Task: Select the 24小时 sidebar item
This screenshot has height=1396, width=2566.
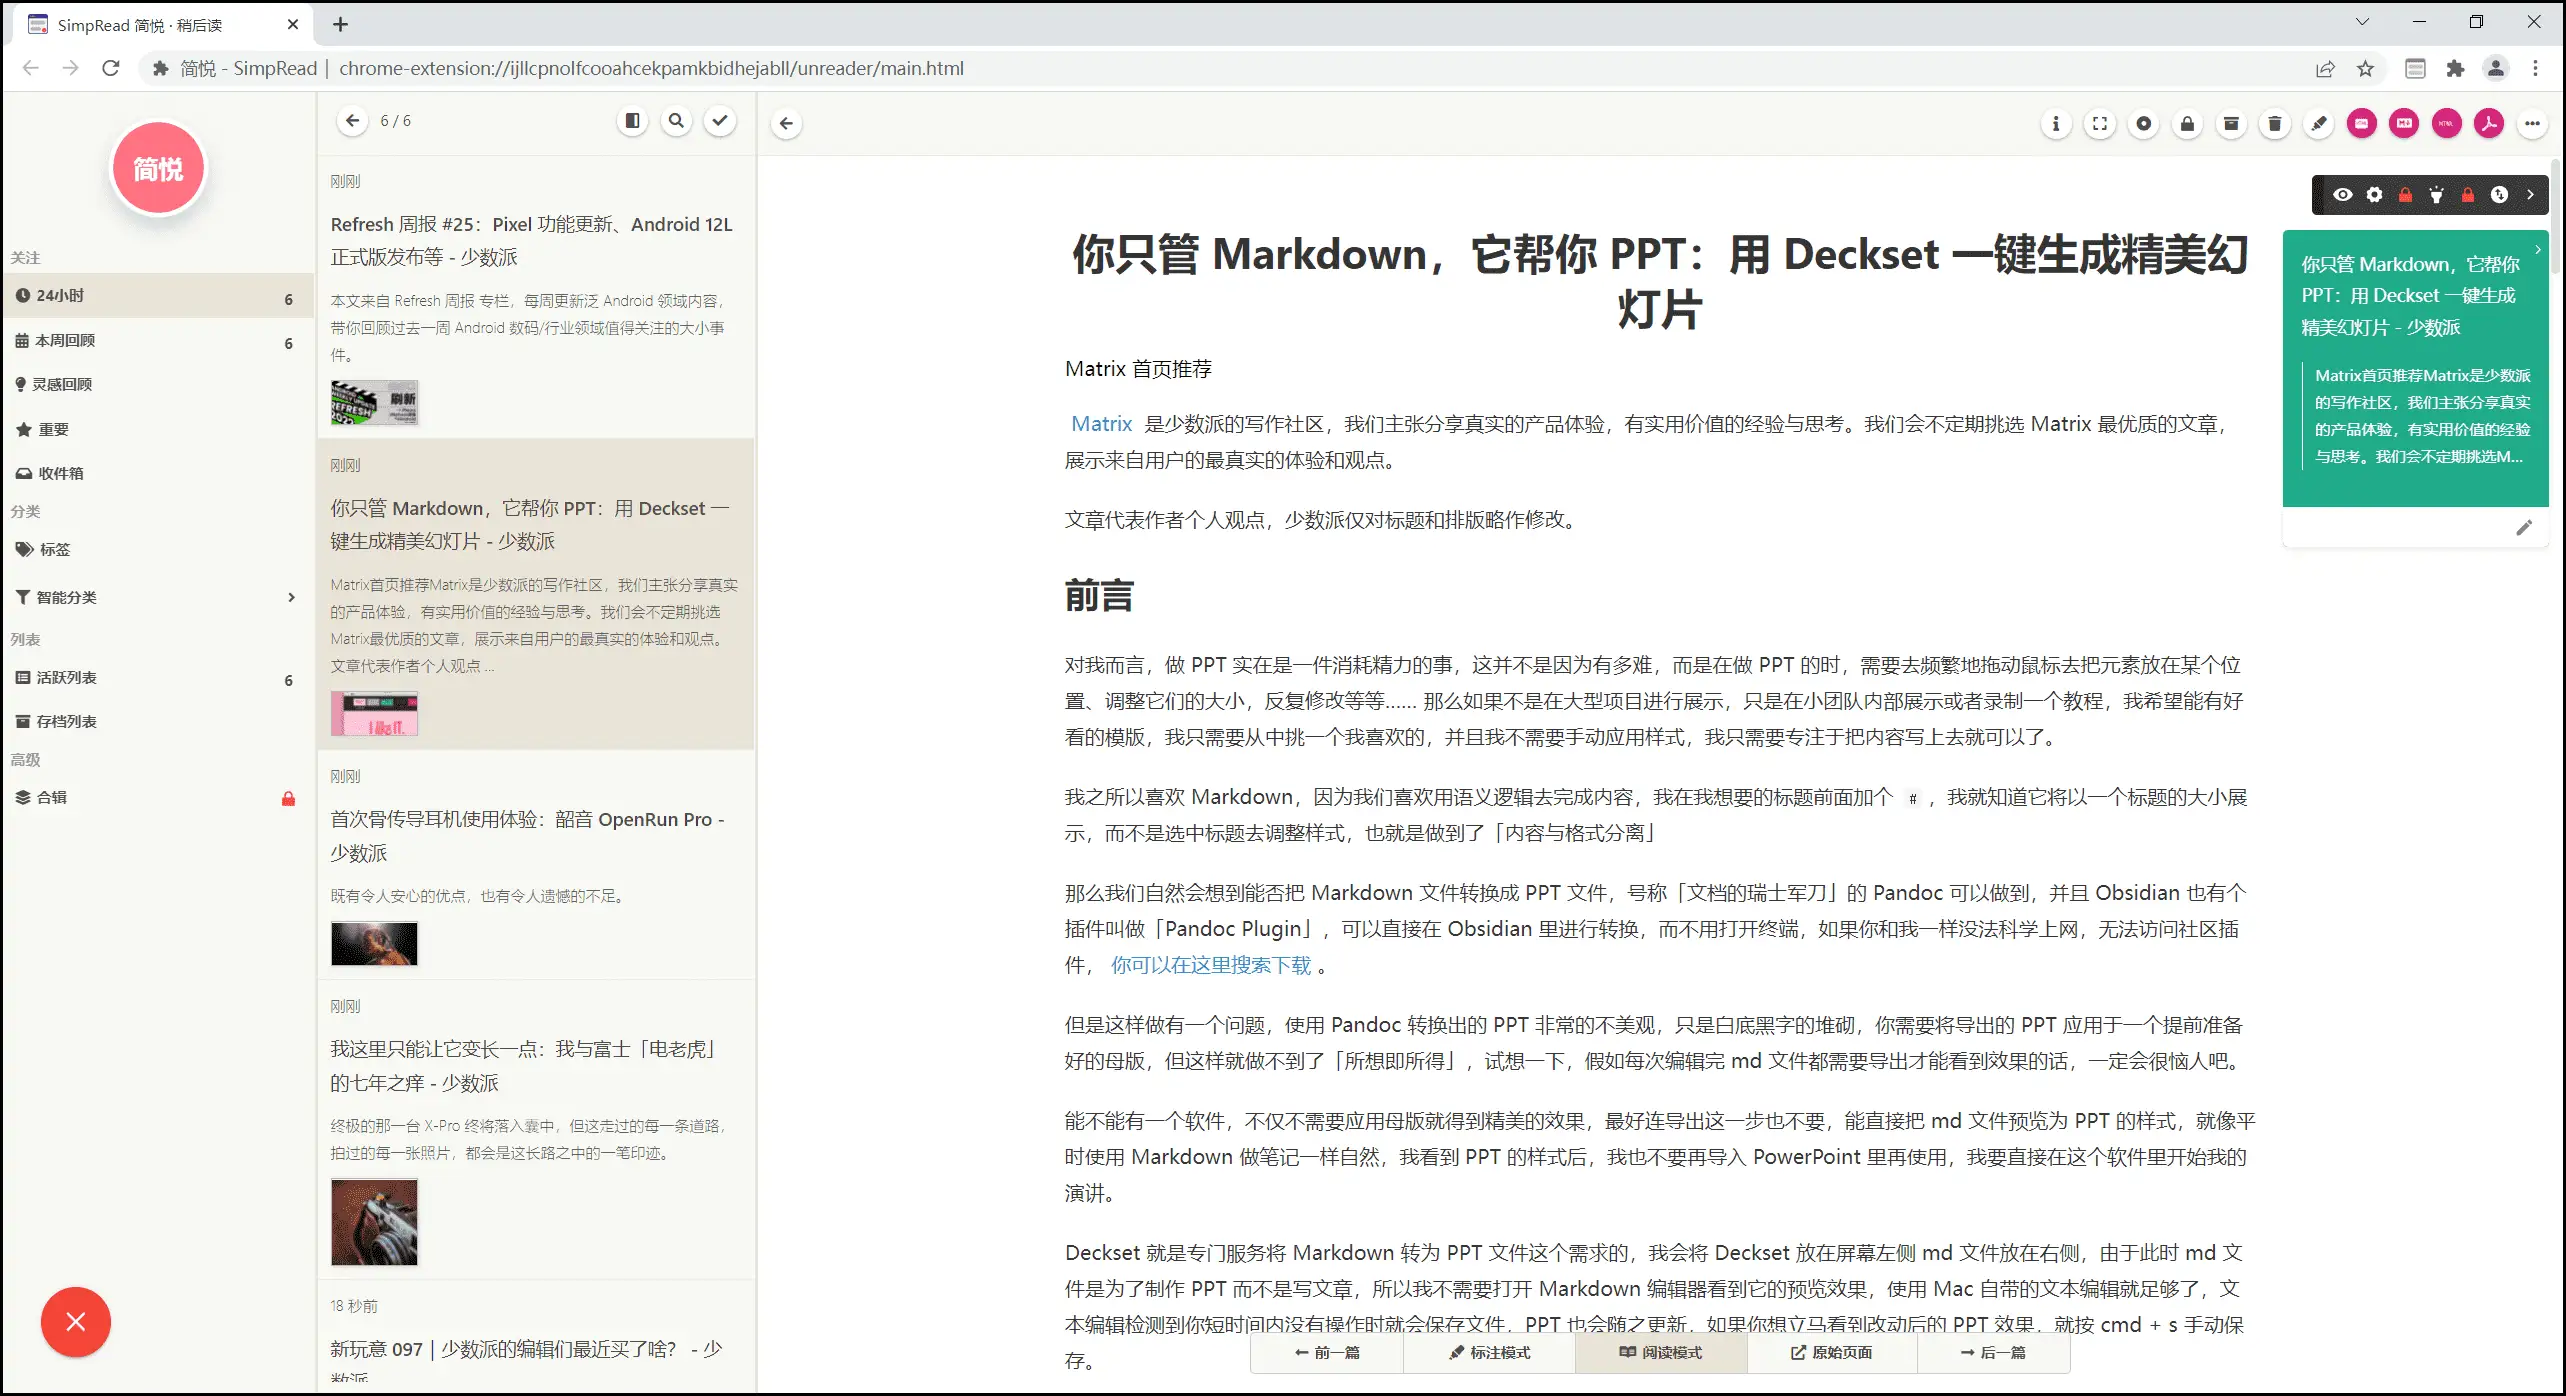Action: coord(157,296)
